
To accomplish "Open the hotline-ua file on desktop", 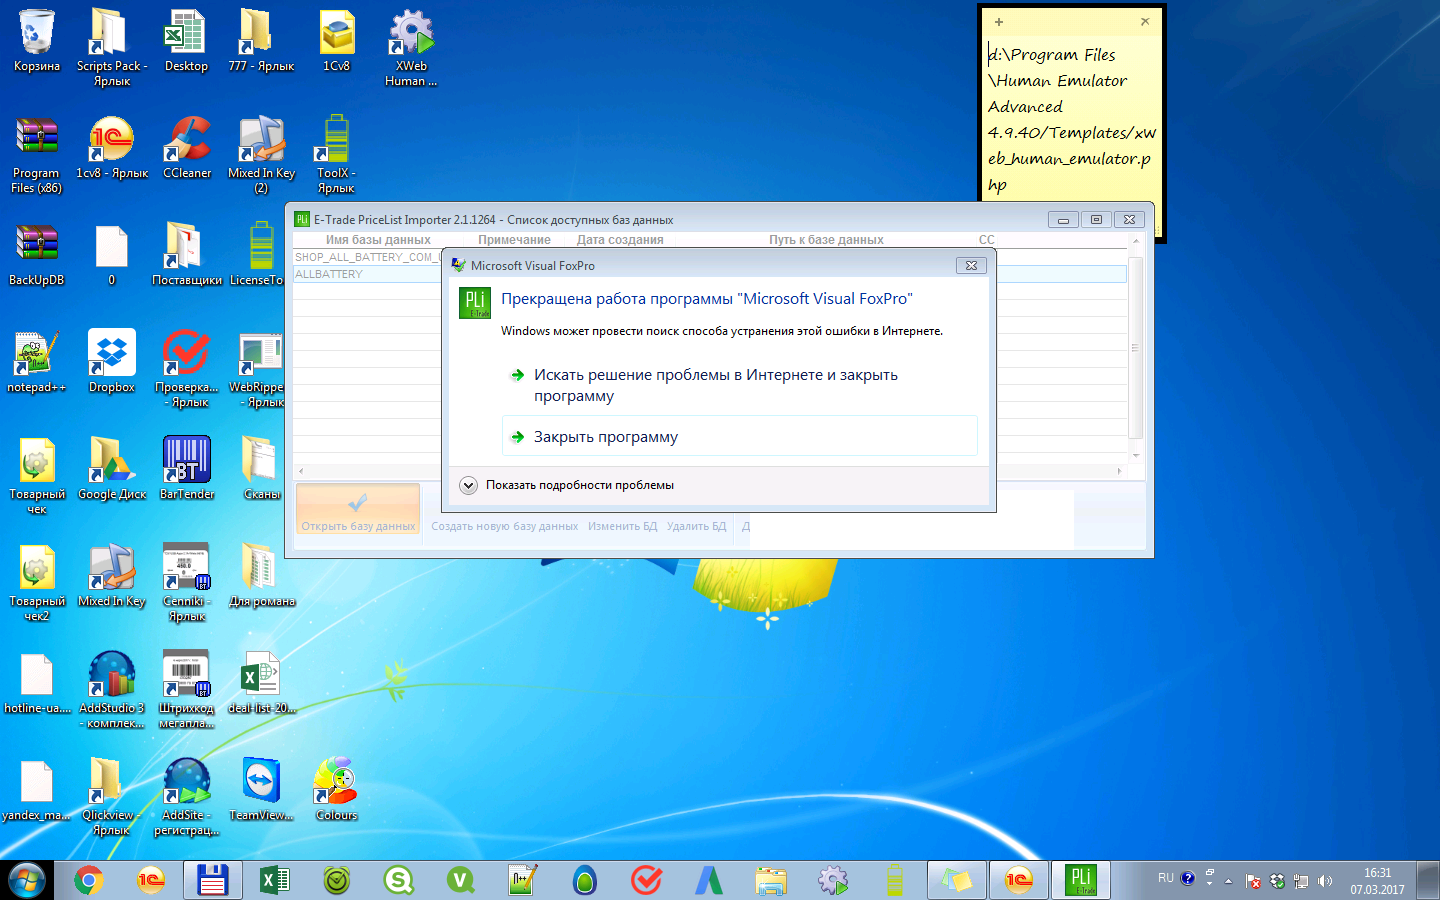I will coord(37,683).
